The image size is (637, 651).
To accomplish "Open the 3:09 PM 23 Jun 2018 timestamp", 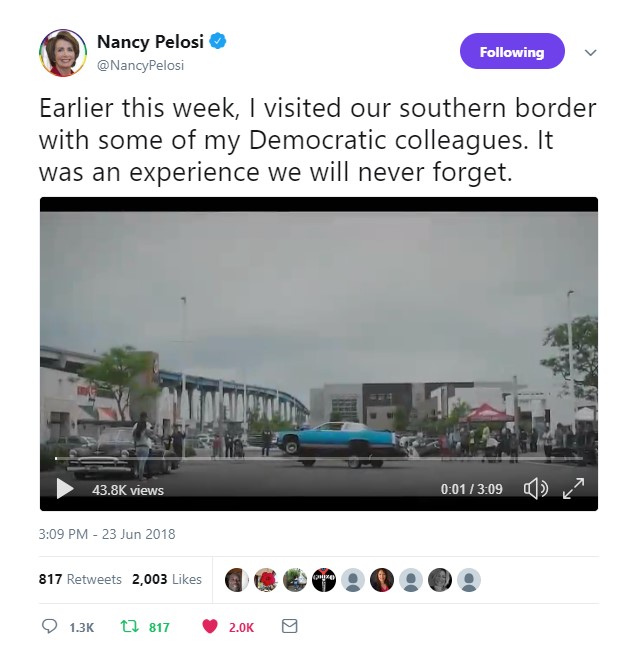I will 107,534.
